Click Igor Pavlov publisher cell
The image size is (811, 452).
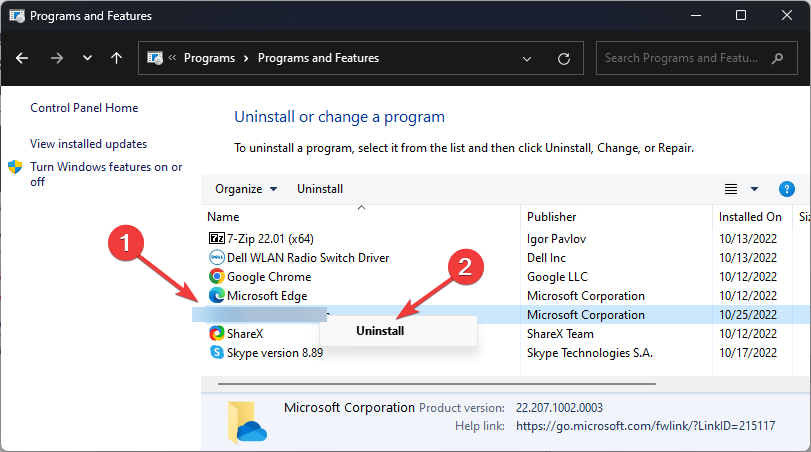[557, 238]
